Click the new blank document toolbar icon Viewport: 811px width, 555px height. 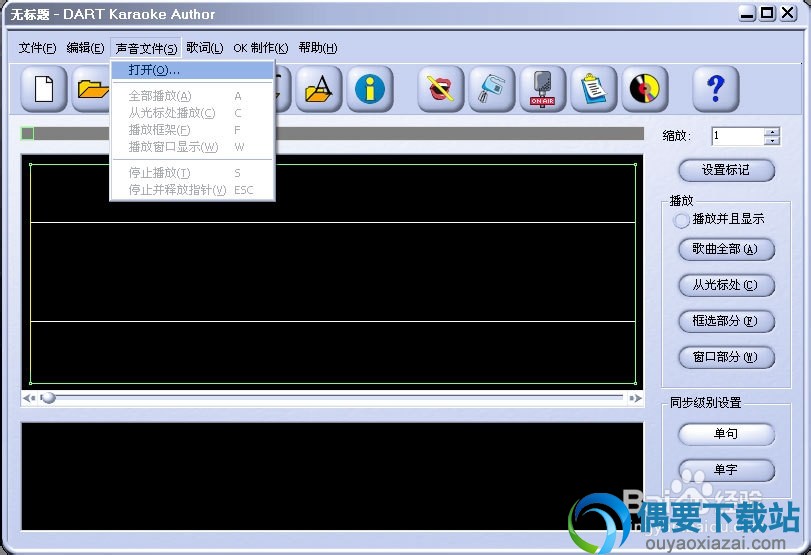coord(44,88)
